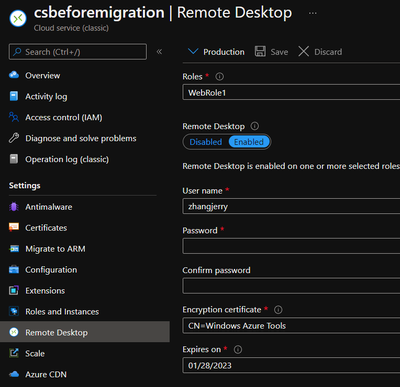Click the search magnifier icon
This screenshot has width=400, height=387.
17,52
